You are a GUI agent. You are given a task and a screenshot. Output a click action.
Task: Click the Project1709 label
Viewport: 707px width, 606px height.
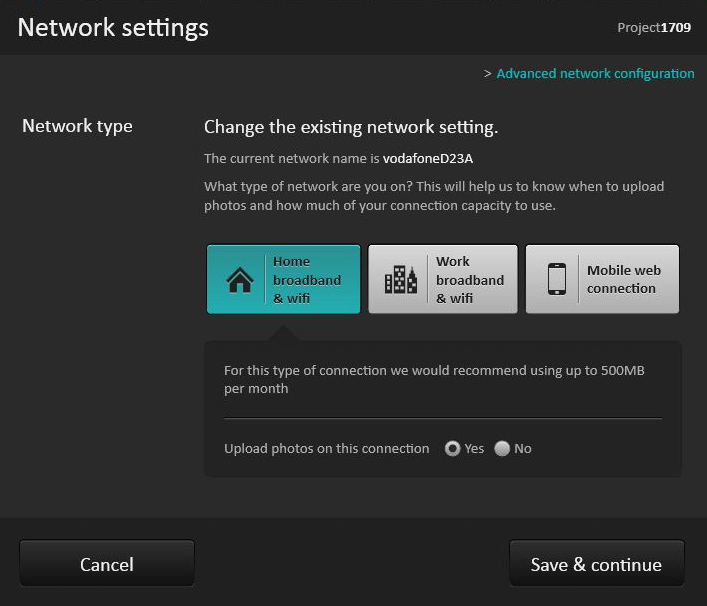[653, 28]
